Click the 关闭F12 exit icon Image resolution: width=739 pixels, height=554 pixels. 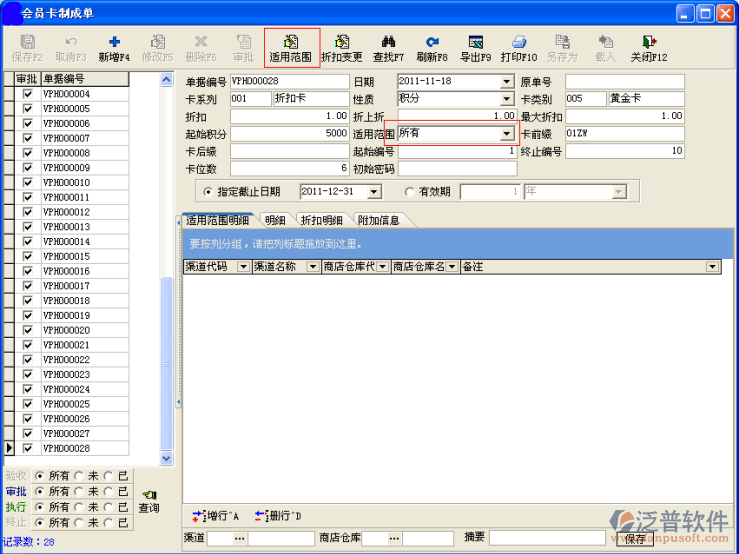click(x=649, y=44)
